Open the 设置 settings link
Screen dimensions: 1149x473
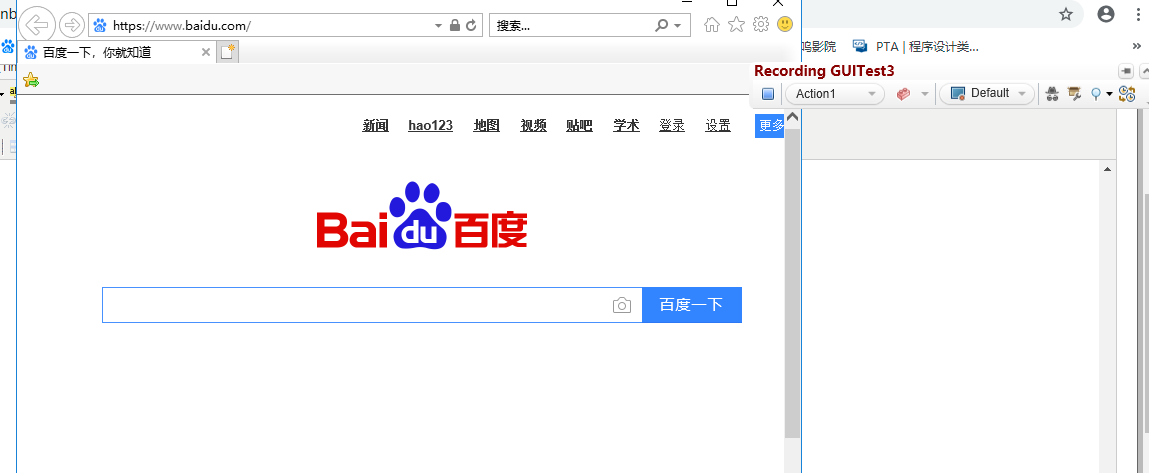tap(718, 125)
